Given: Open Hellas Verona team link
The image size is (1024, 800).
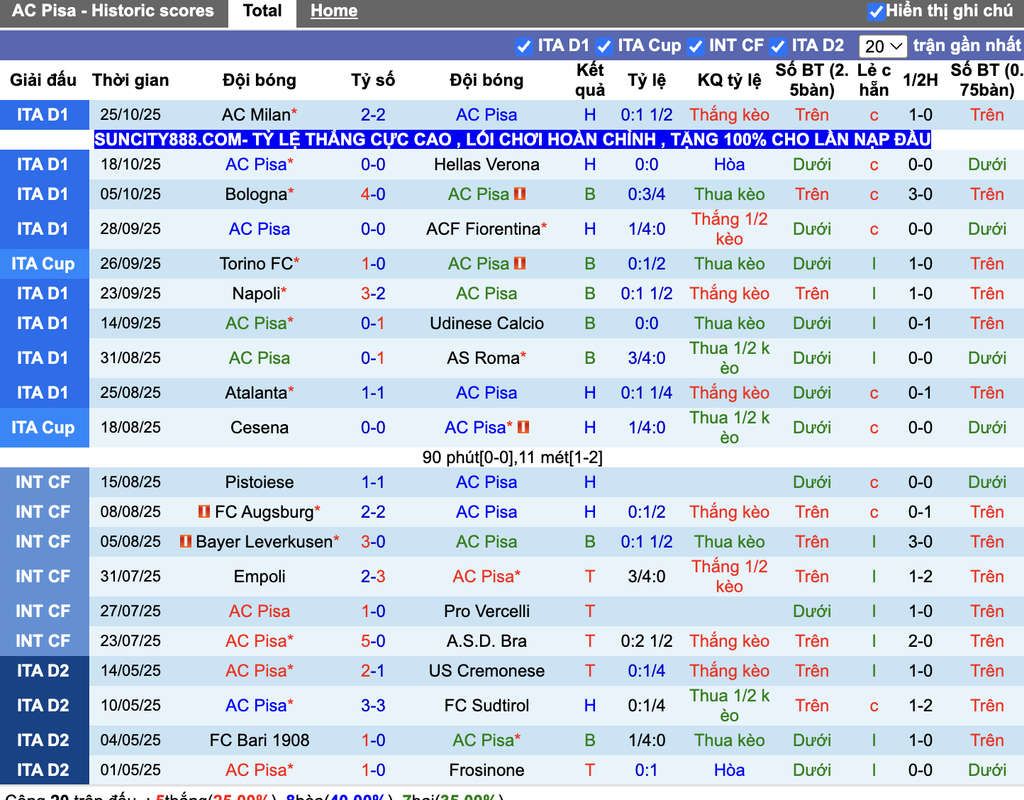Looking at the screenshot, I should (487, 165).
